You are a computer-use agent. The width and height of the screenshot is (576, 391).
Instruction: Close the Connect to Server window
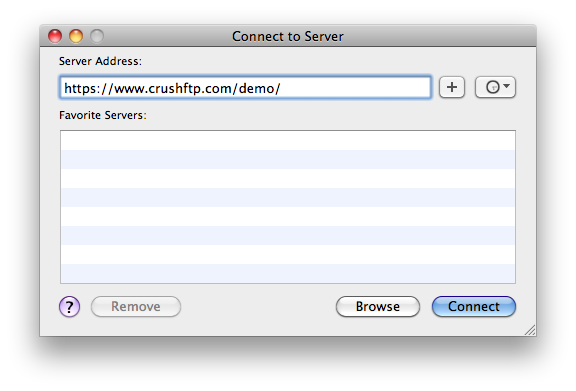tap(55, 36)
